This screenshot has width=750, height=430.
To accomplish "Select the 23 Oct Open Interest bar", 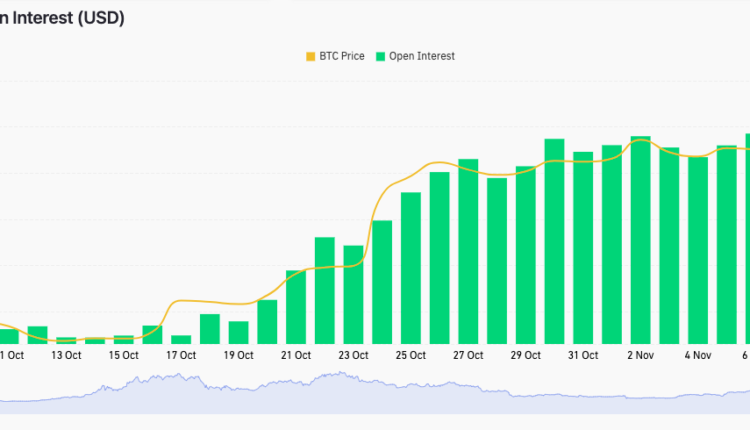I will (353, 294).
